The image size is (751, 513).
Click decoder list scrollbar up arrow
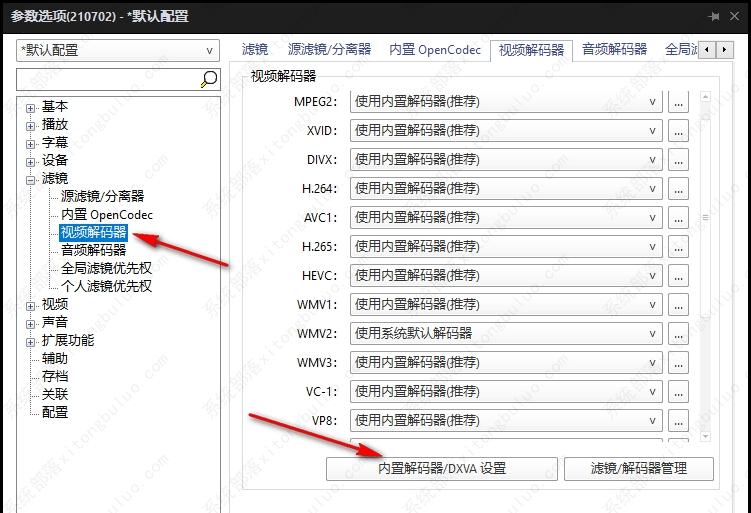pyautogui.click(x=705, y=97)
